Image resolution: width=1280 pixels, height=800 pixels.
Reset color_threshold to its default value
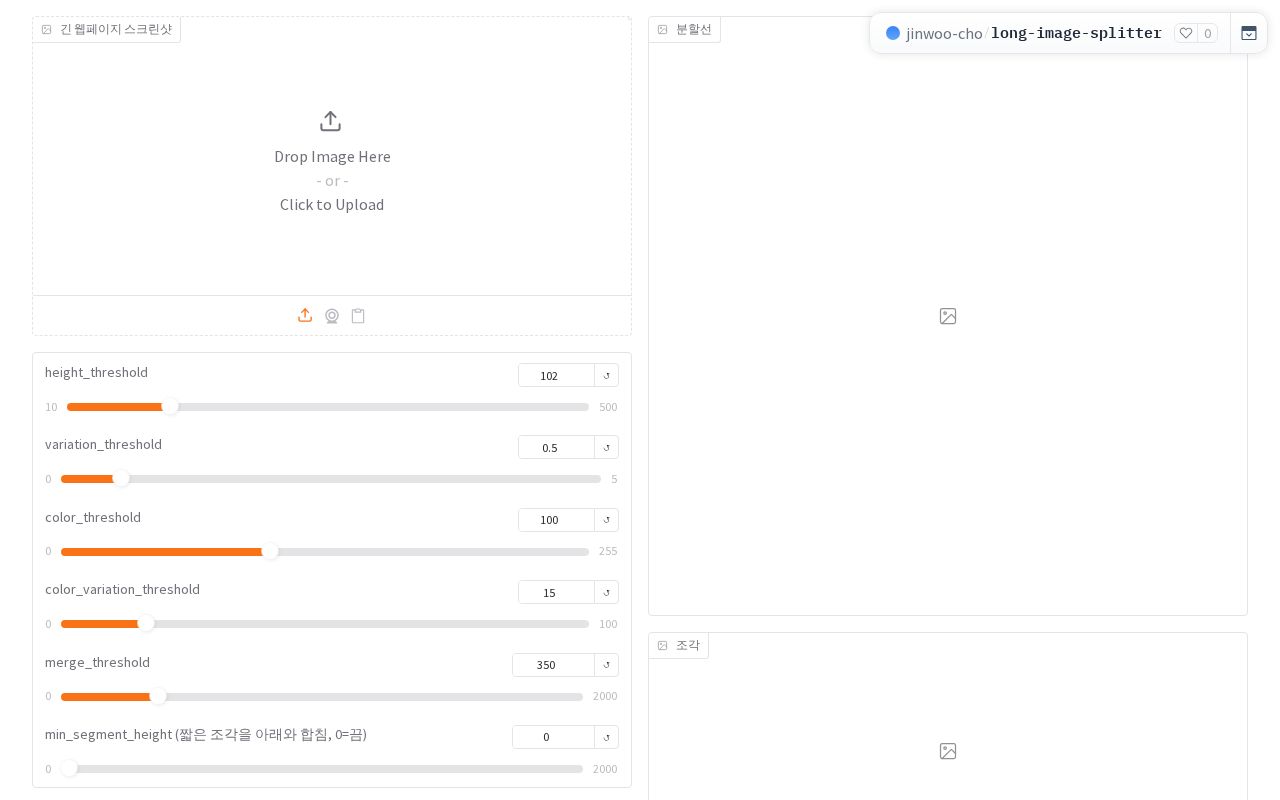[x=606, y=520]
